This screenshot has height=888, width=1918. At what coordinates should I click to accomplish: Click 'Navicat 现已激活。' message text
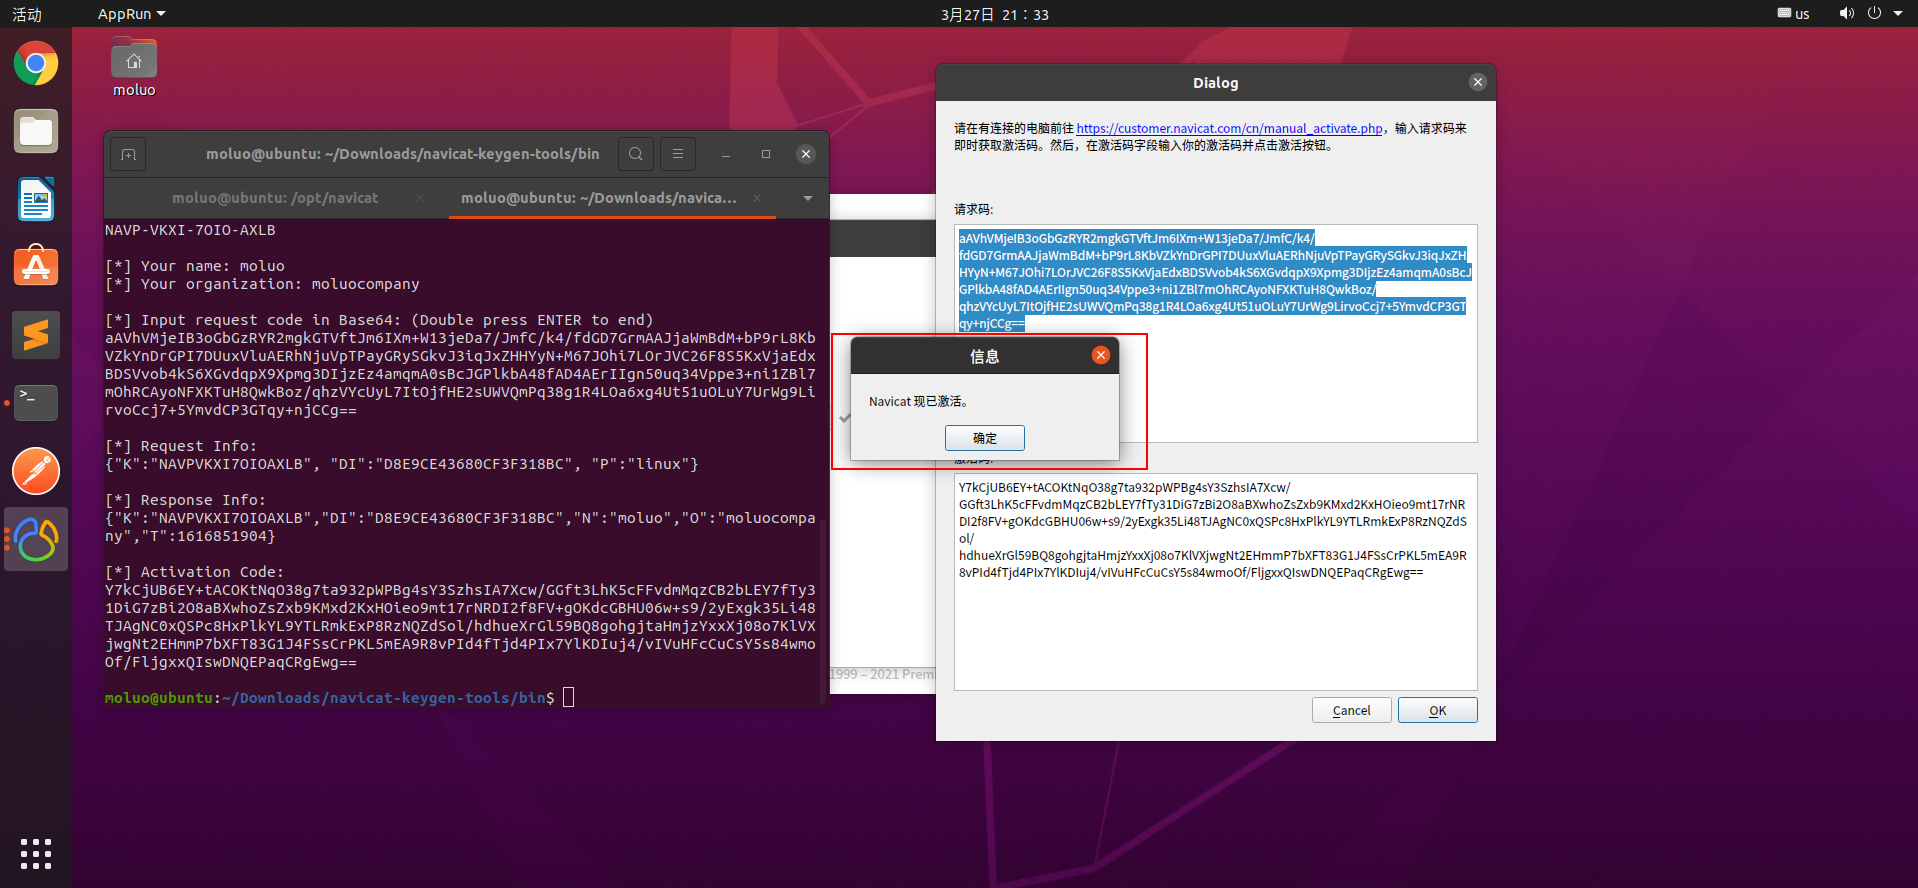point(918,401)
